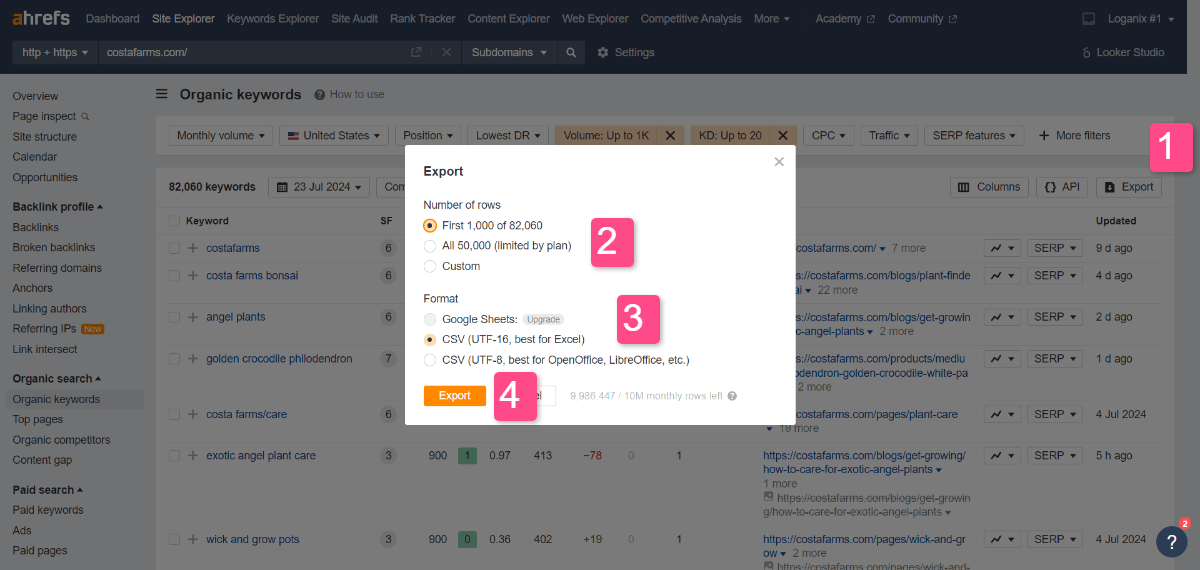Open United States country dropdown
The width and height of the screenshot is (1200, 570).
(334, 135)
